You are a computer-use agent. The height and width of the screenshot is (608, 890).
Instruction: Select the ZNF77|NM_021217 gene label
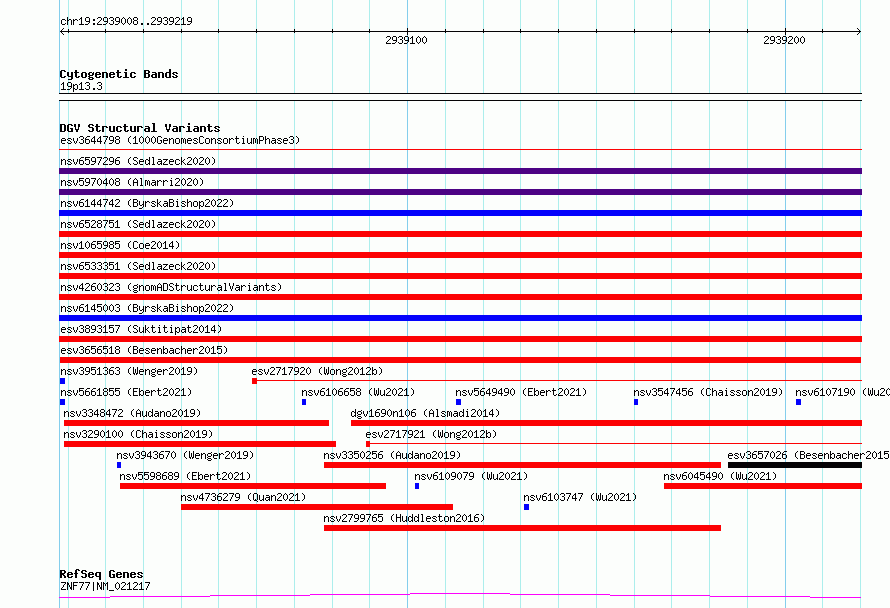click(105, 586)
